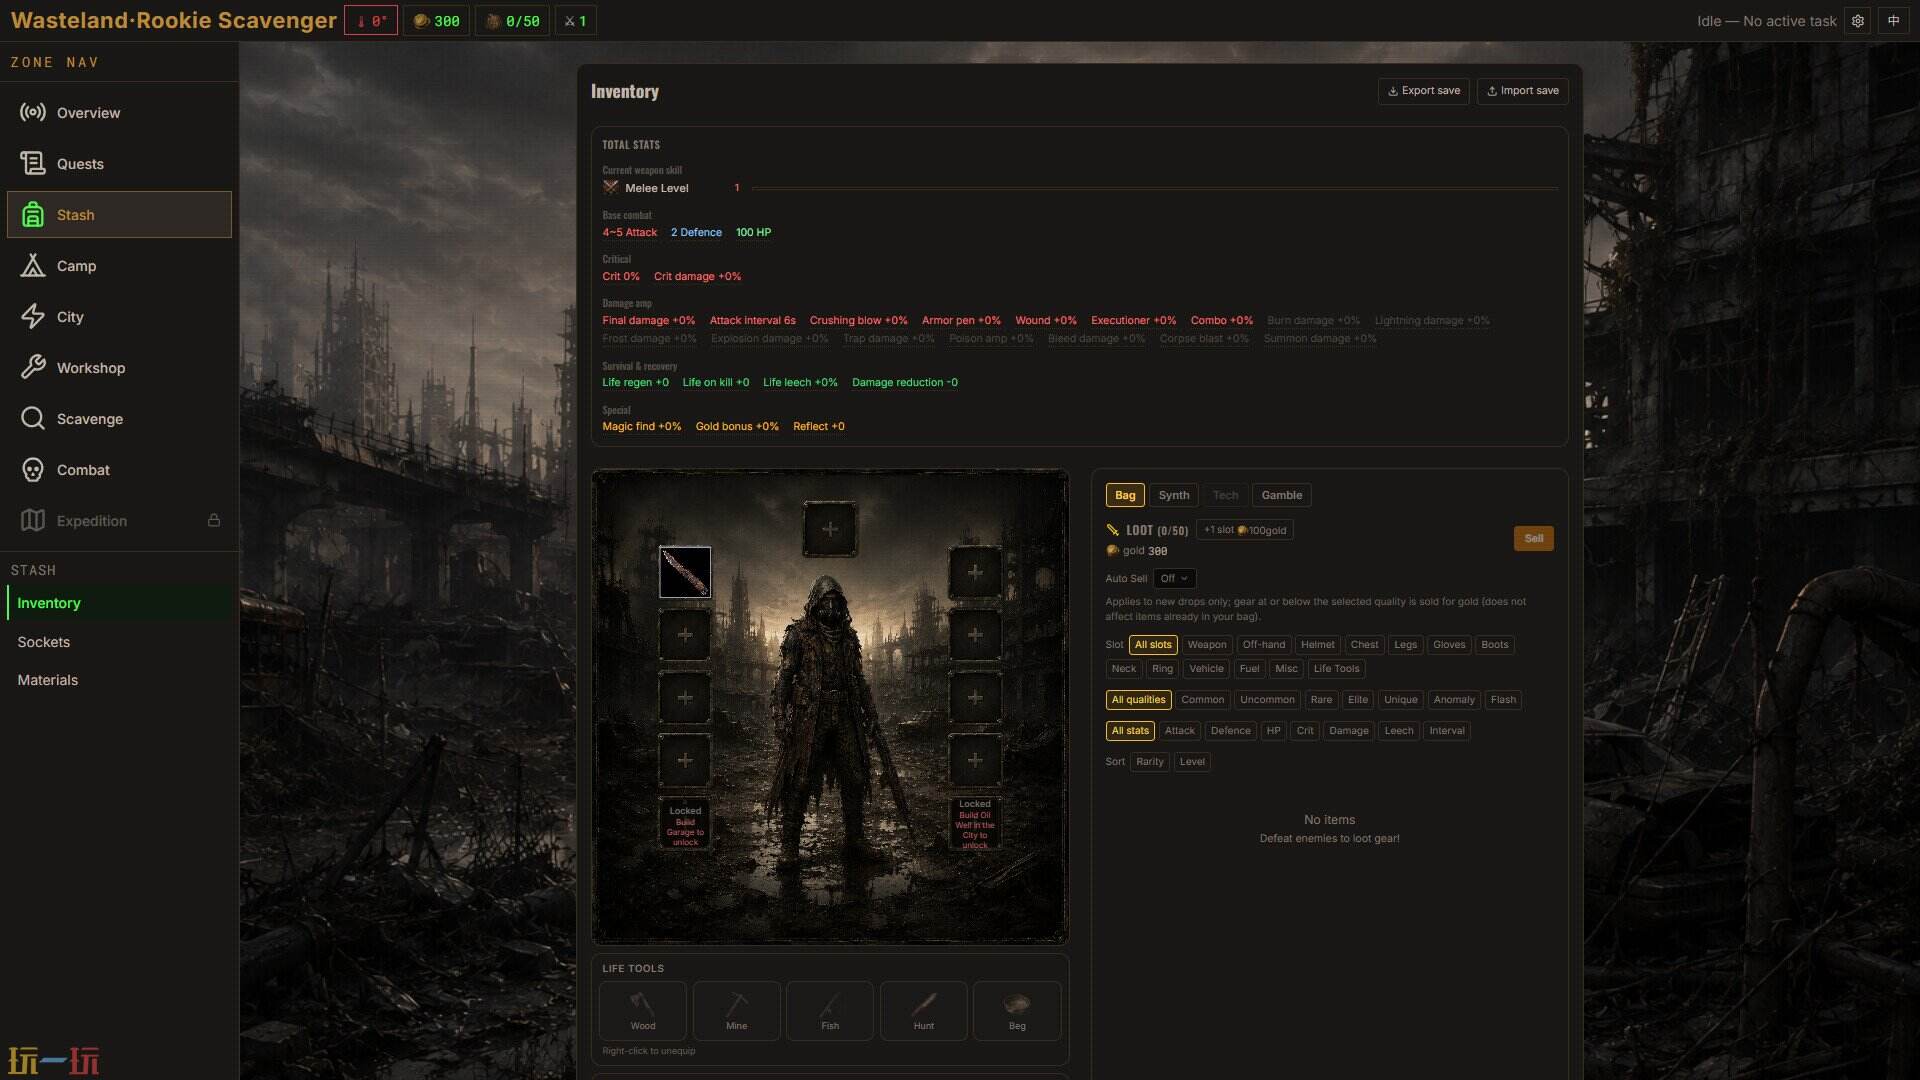The width and height of the screenshot is (1920, 1080).
Task: Select the Stash backpack icon
Action: [x=33, y=215]
